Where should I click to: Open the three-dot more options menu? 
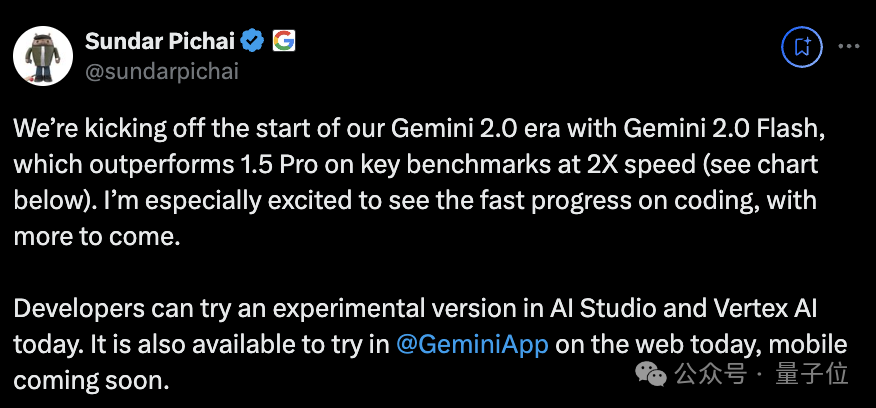(x=849, y=47)
